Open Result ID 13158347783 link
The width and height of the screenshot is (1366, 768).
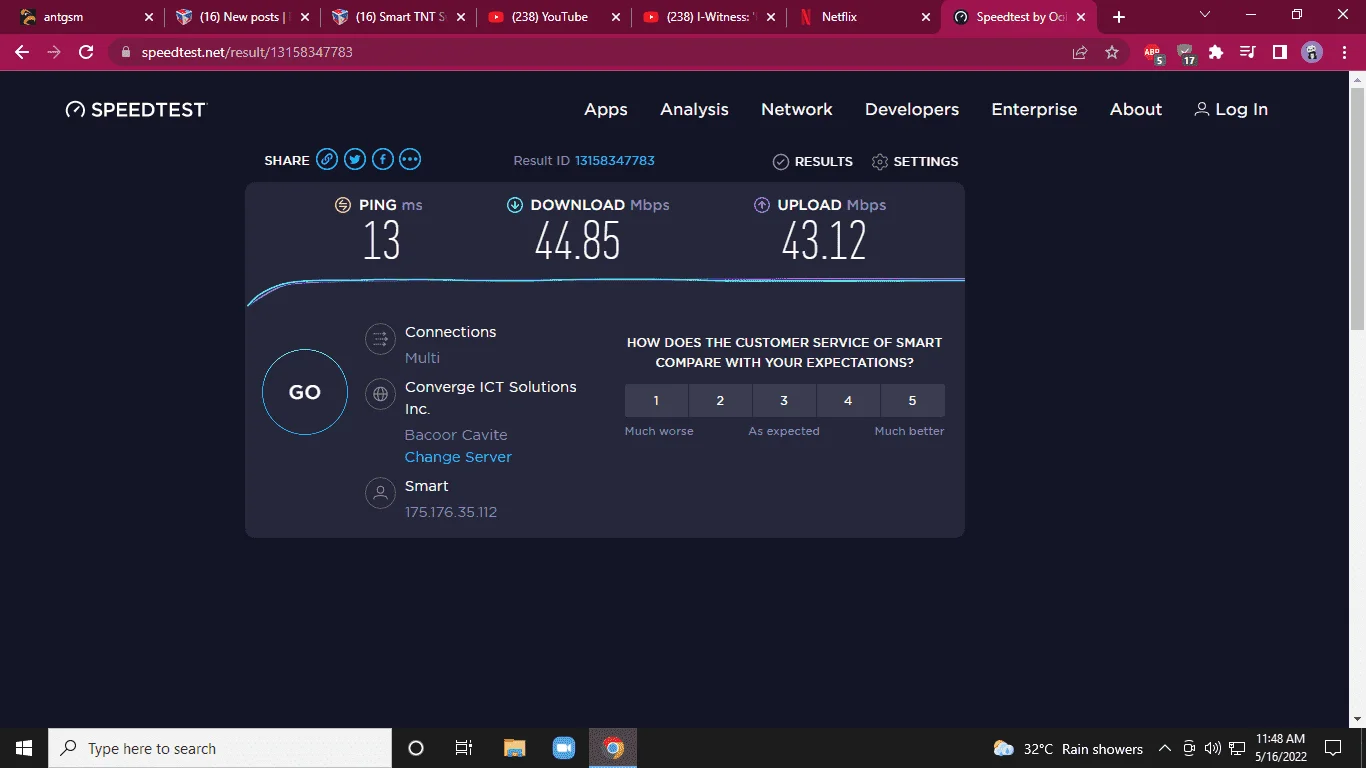[x=615, y=161]
